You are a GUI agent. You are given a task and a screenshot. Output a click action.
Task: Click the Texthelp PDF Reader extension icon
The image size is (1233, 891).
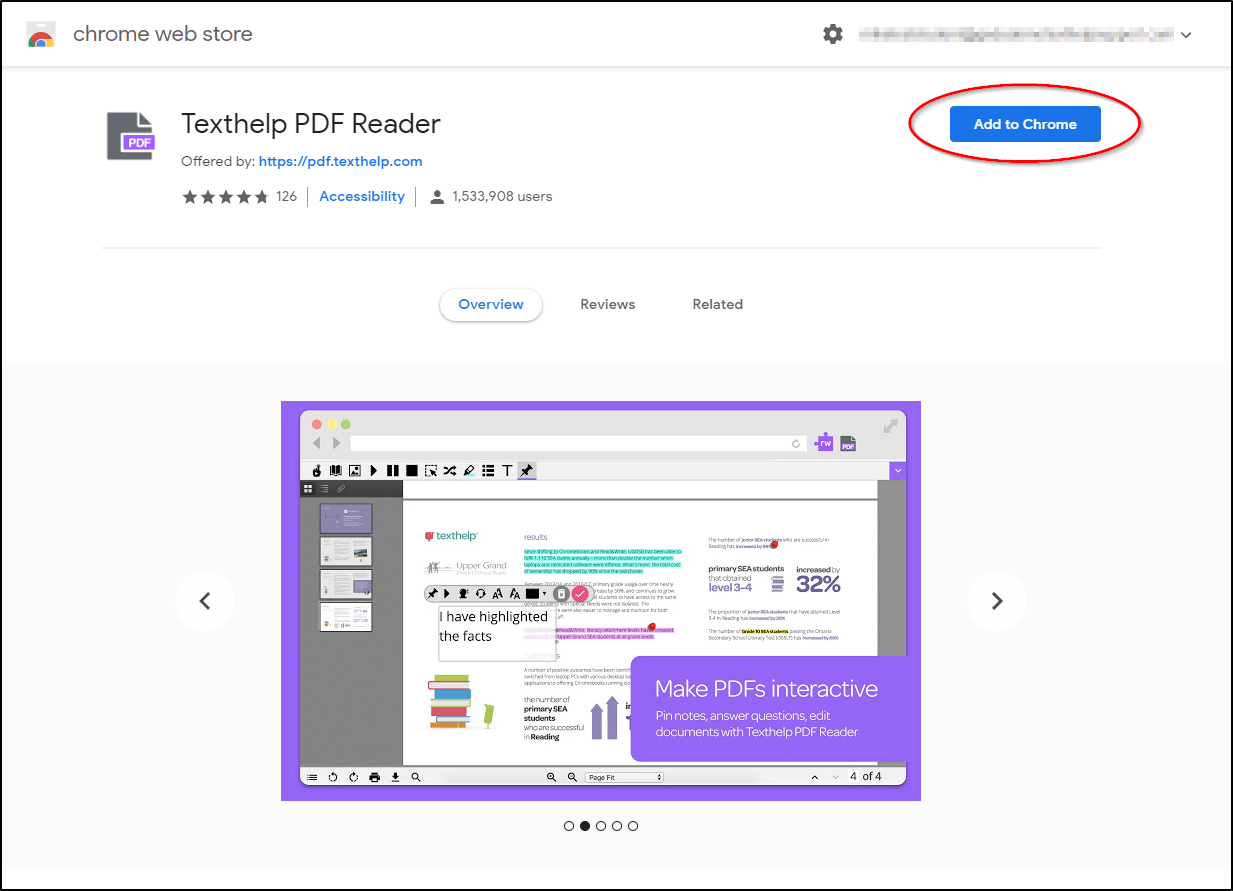point(131,136)
